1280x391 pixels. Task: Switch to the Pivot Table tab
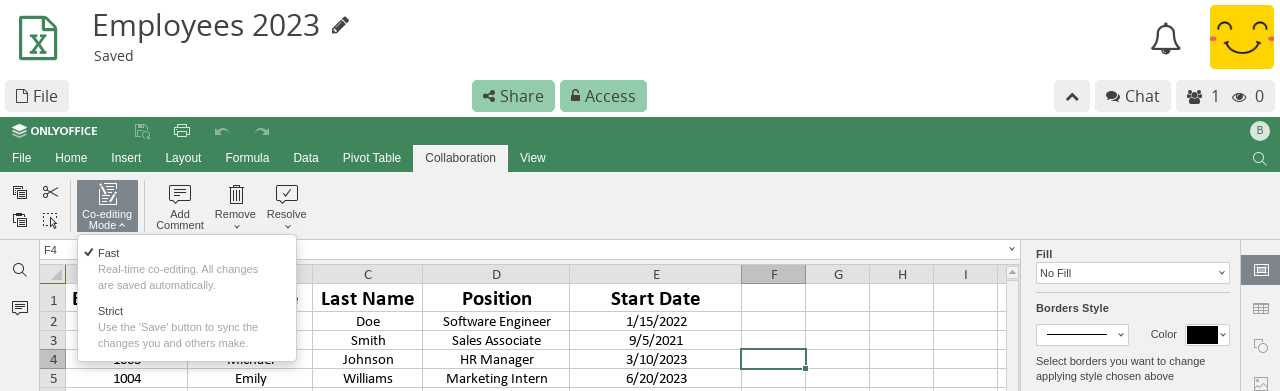(x=371, y=158)
